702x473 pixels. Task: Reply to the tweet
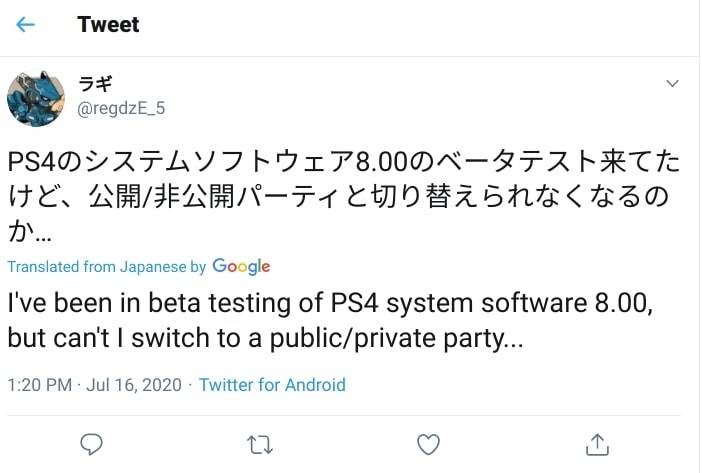(93, 443)
